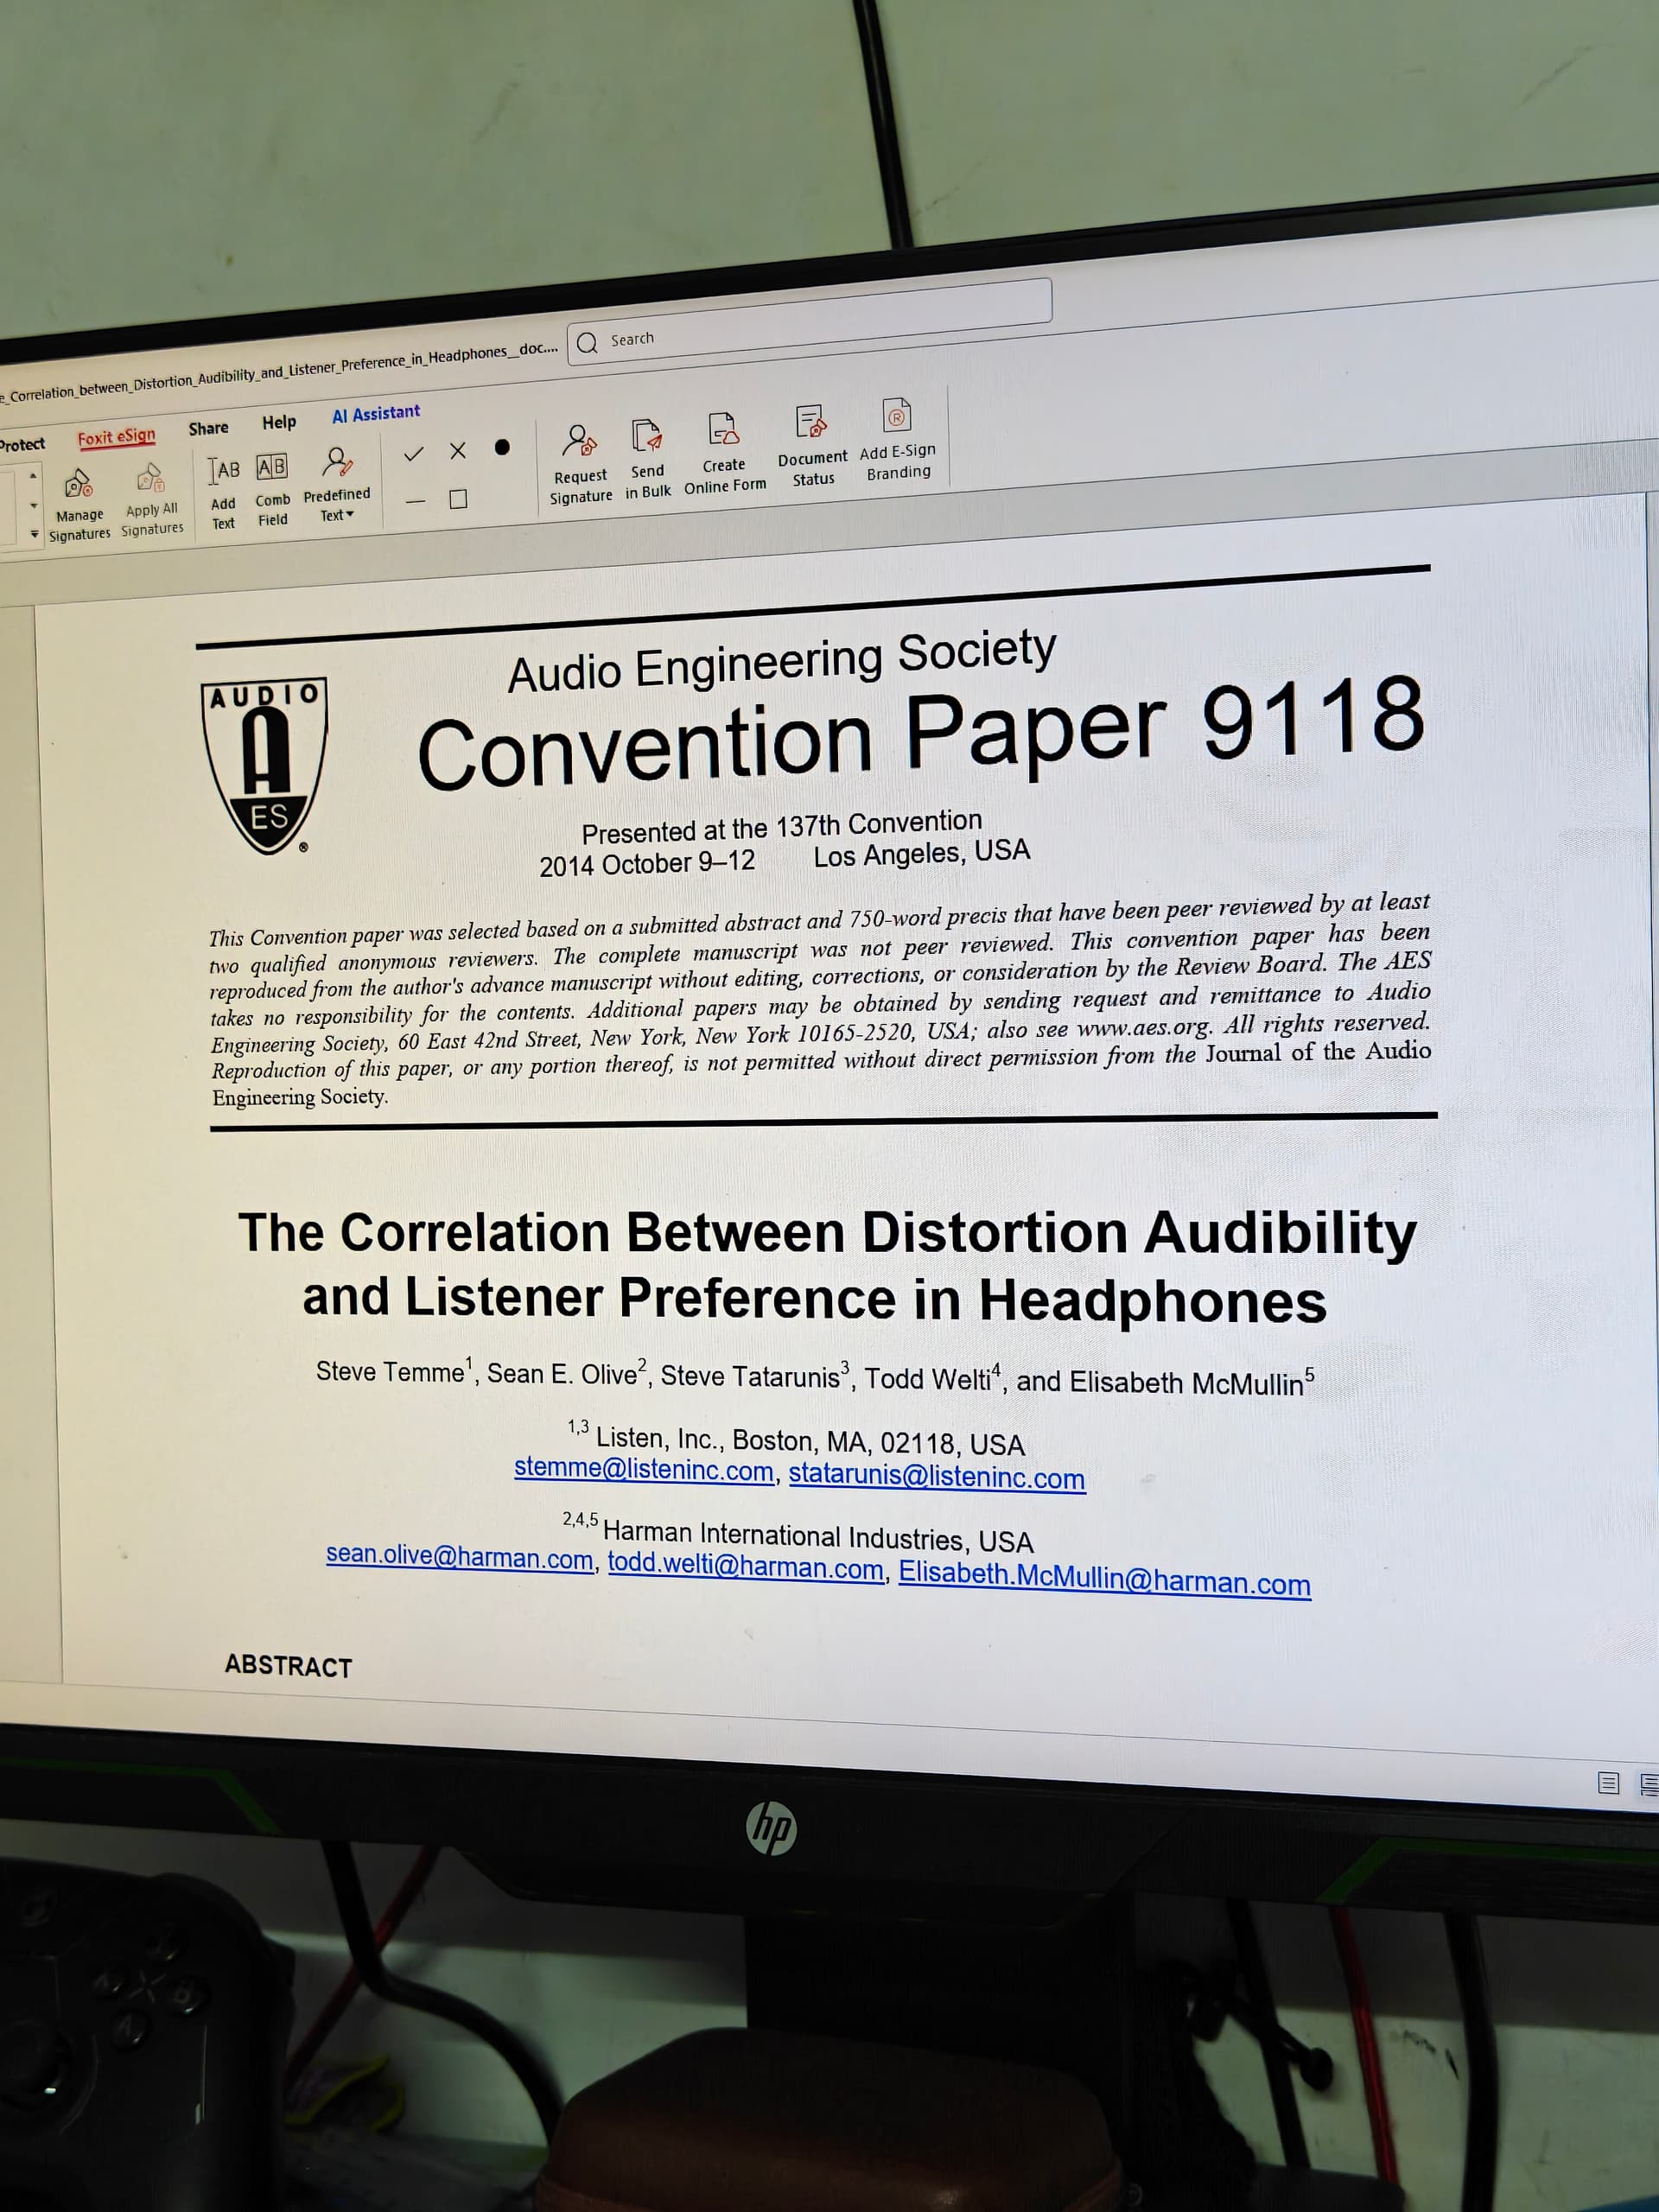Click the Manage Signatures icon
This screenshot has width=1659, height=2212.
click(78, 486)
